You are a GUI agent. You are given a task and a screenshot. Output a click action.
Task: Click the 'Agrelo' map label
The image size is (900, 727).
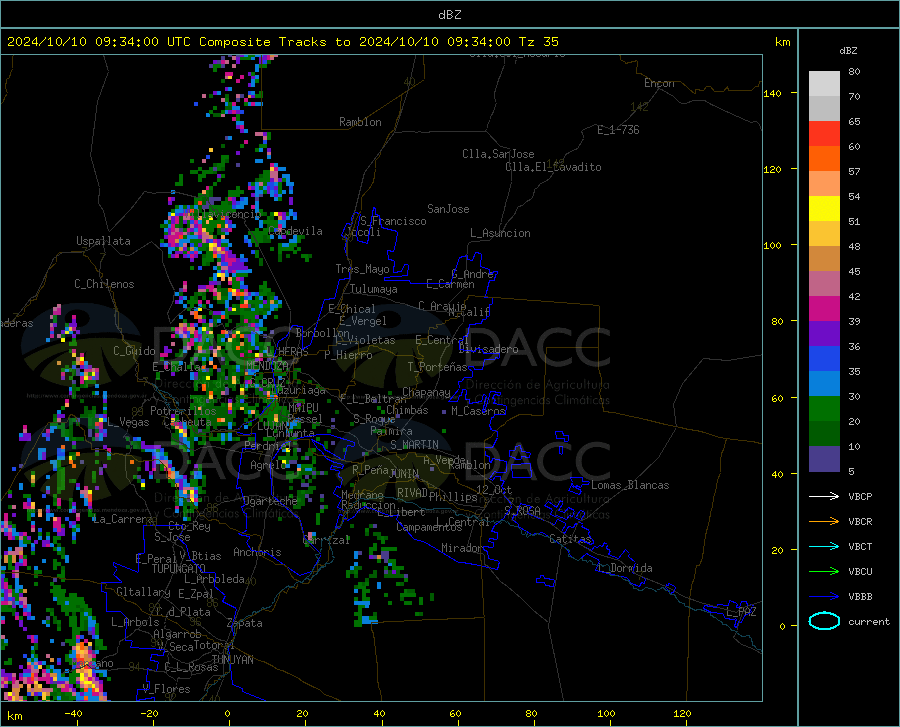click(268, 465)
